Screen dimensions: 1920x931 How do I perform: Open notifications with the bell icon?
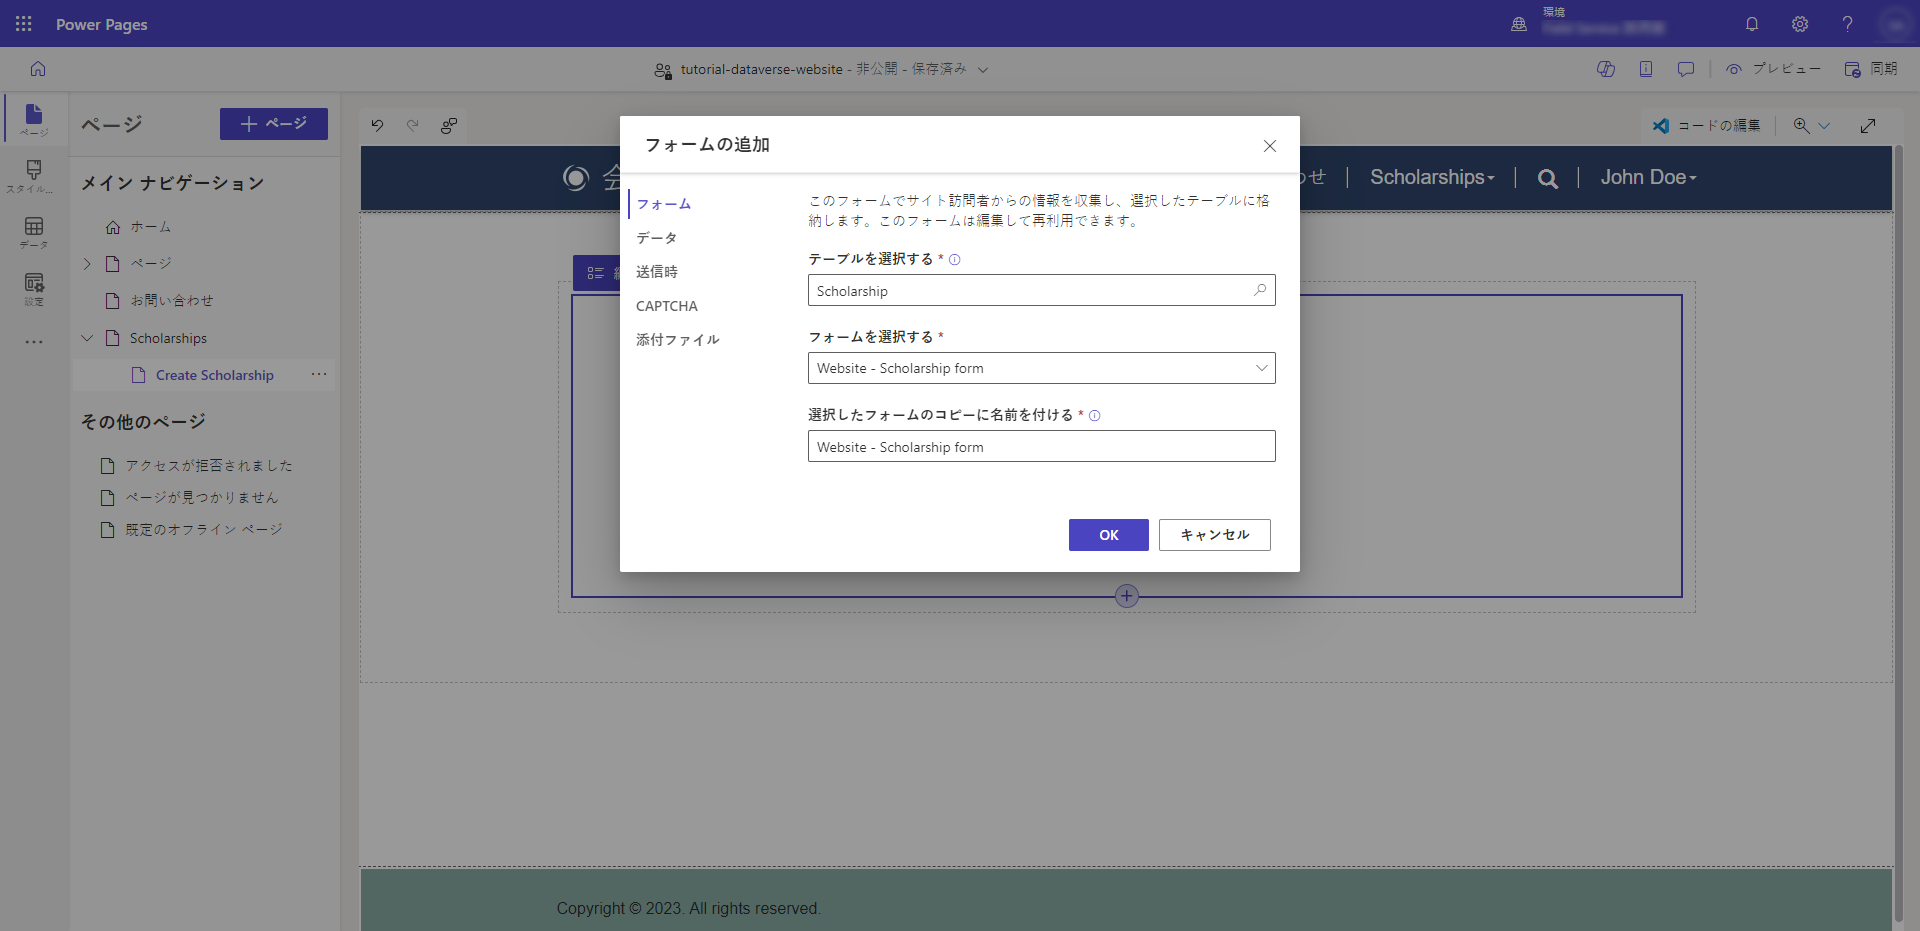click(1752, 24)
